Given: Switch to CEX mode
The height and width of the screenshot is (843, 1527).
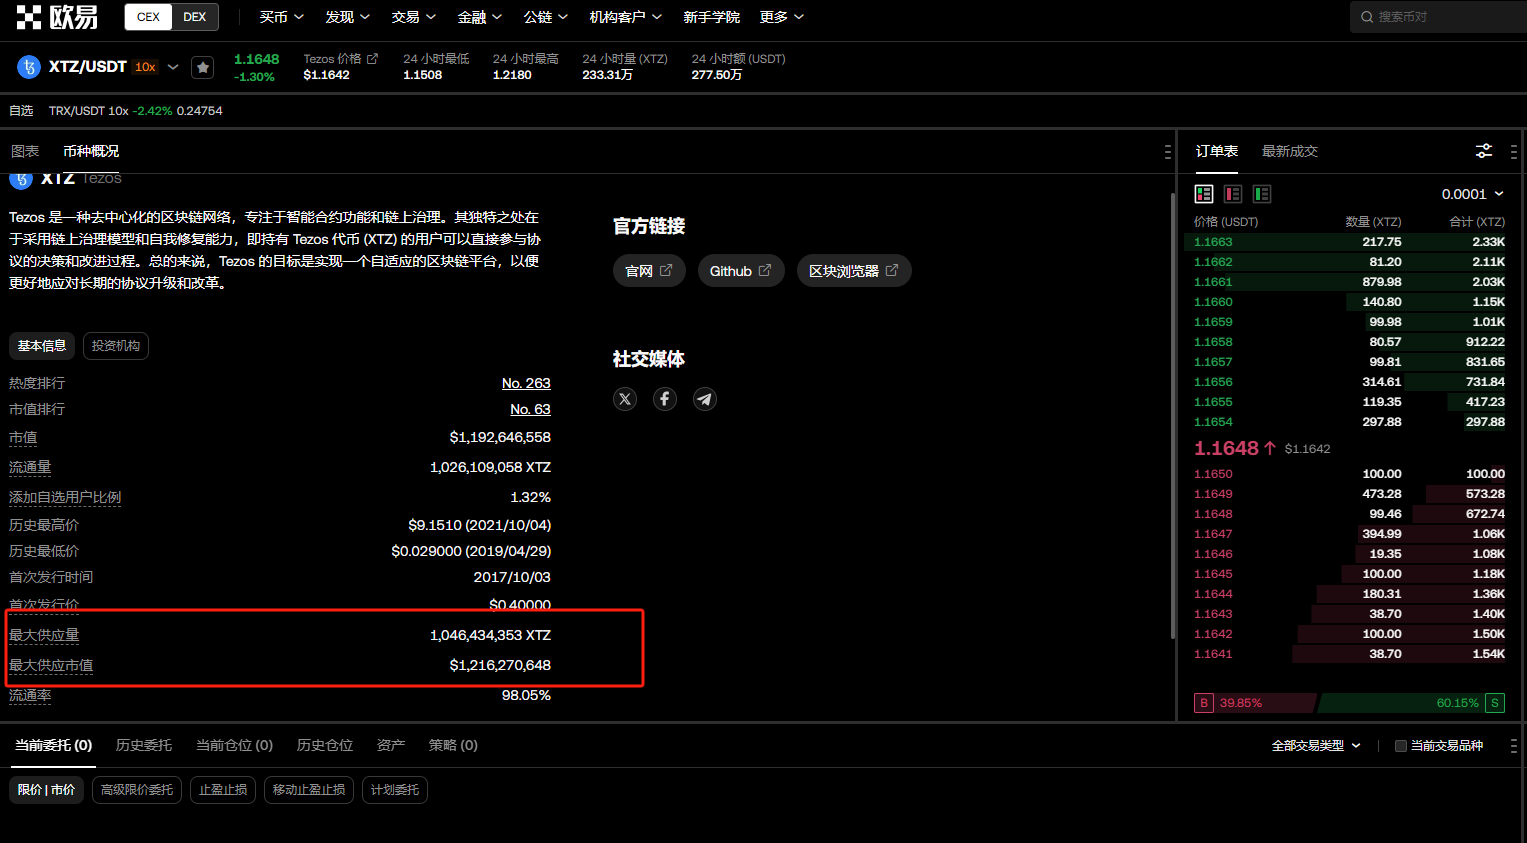Looking at the screenshot, I should click(148, 17).
